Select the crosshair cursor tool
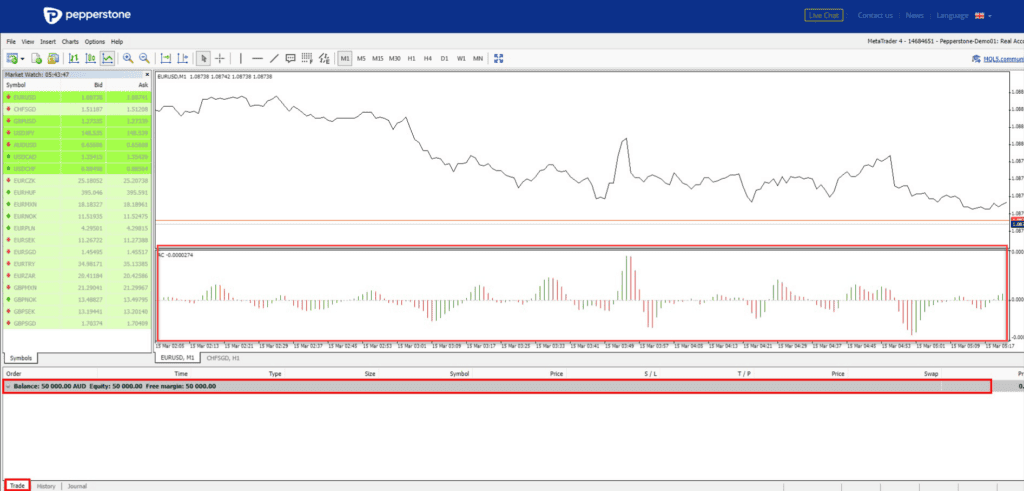The width and height of the screenshot is (1024, 491). [220, 58]
